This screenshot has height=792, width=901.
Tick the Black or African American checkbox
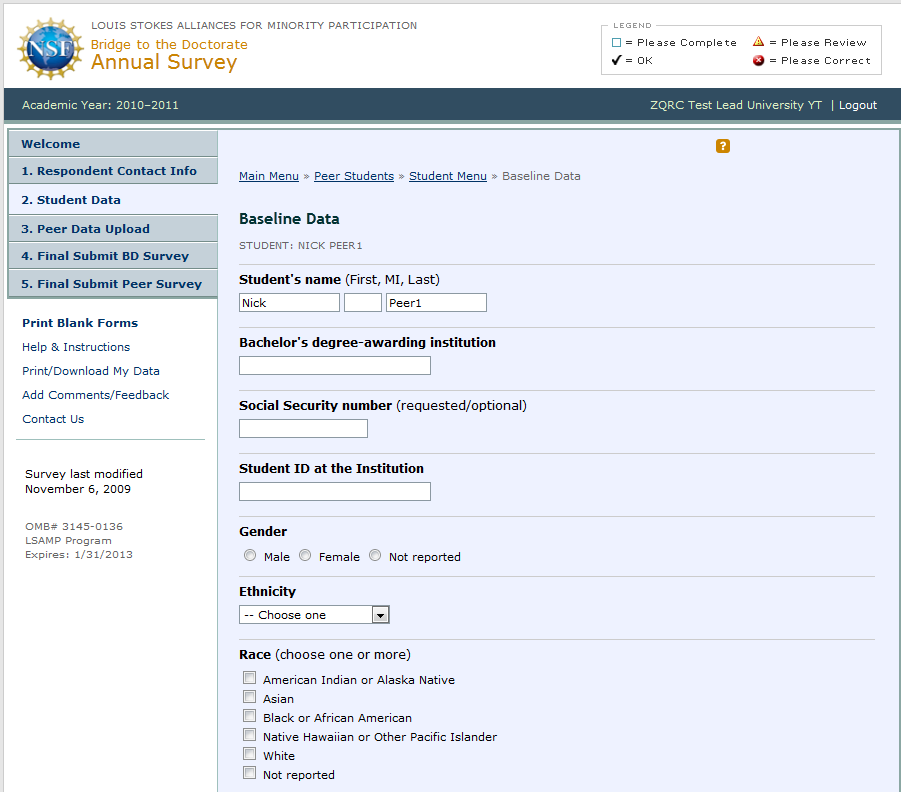point(250,717)
